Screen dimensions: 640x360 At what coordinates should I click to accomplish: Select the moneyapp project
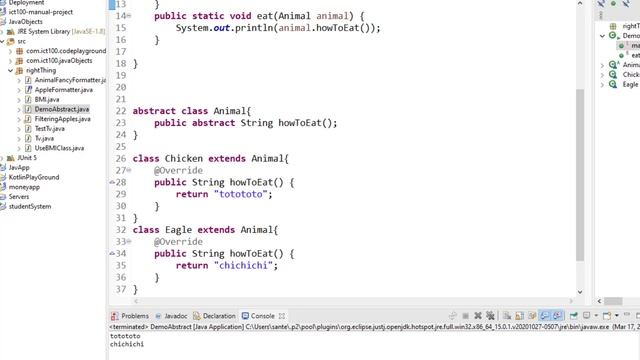[24, 187]
